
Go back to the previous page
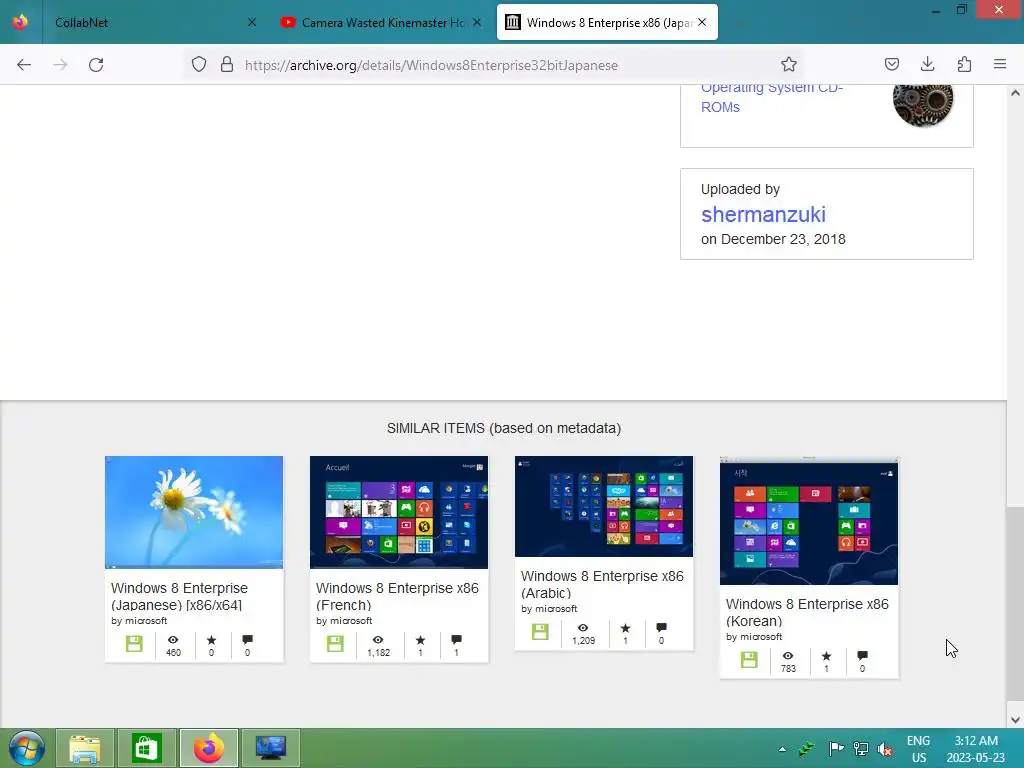24,65
